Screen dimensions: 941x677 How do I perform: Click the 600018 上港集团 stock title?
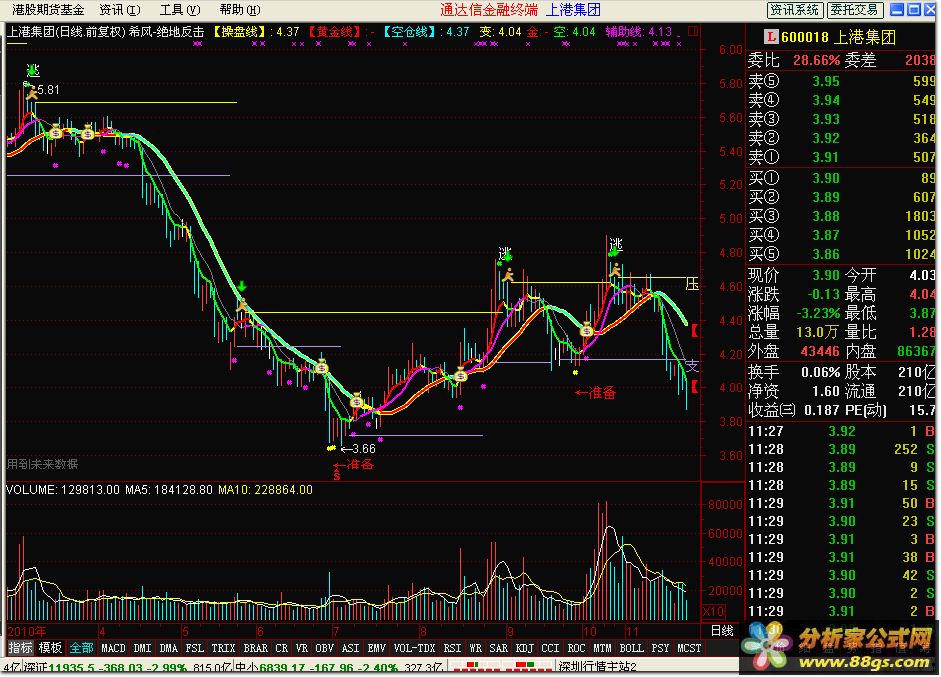click(x=838, y=37)
